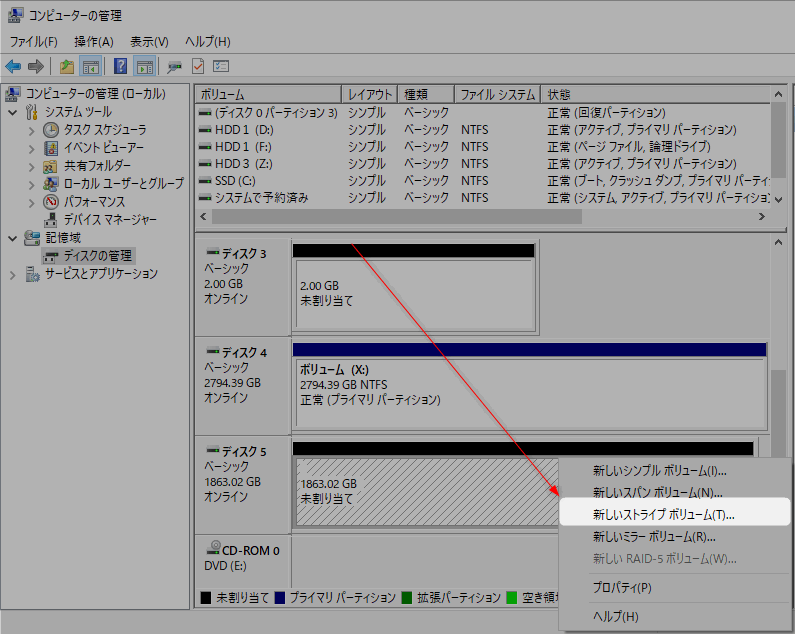Expand the Event Viewer node
This screenshot has height=634, width=795.
(x=31, y=149)
